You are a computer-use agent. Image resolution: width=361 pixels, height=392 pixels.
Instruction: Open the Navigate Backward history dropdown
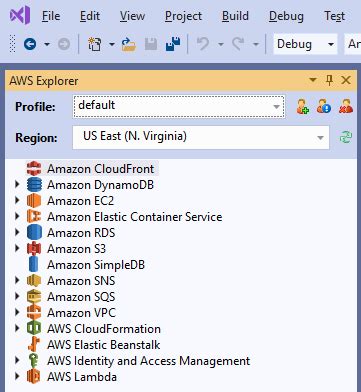pos(47,44)
